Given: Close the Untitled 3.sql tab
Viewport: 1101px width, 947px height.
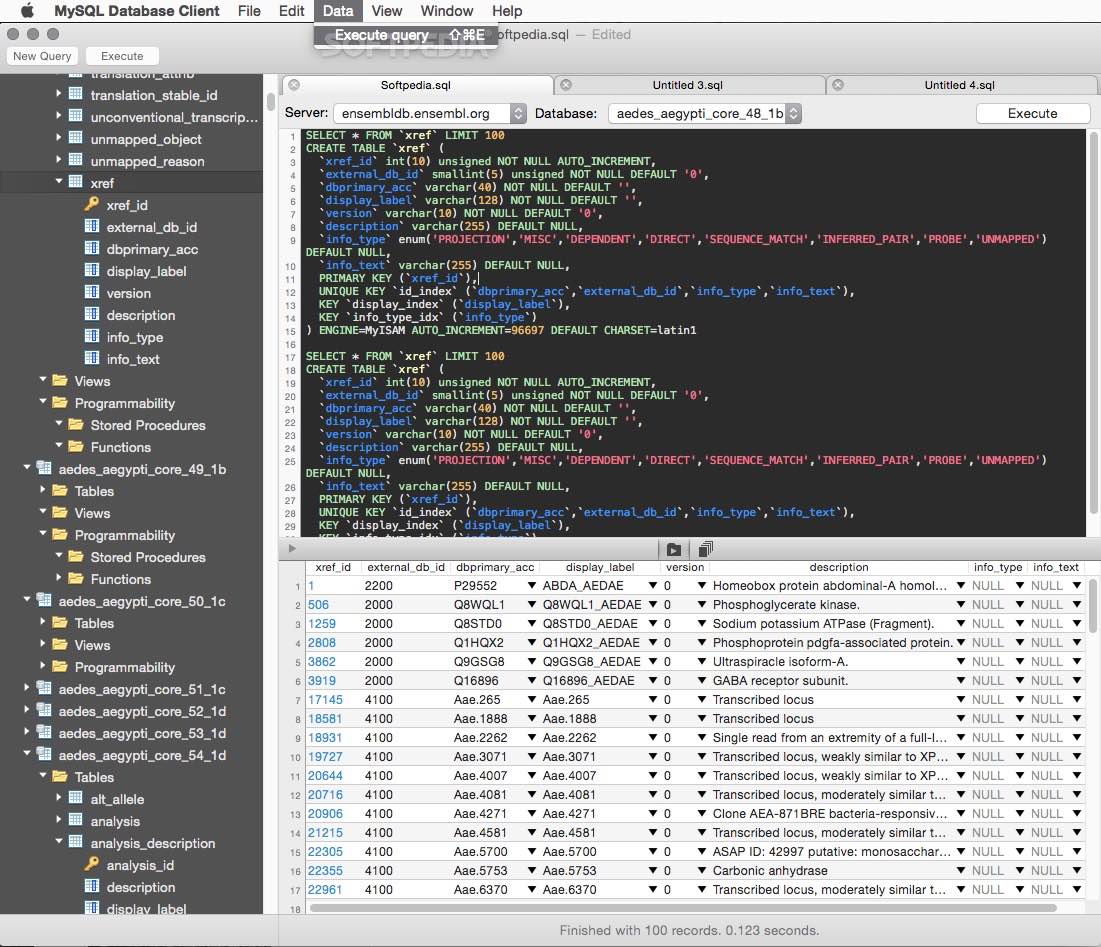Looking at the screenshot, I should coord(566,85).
